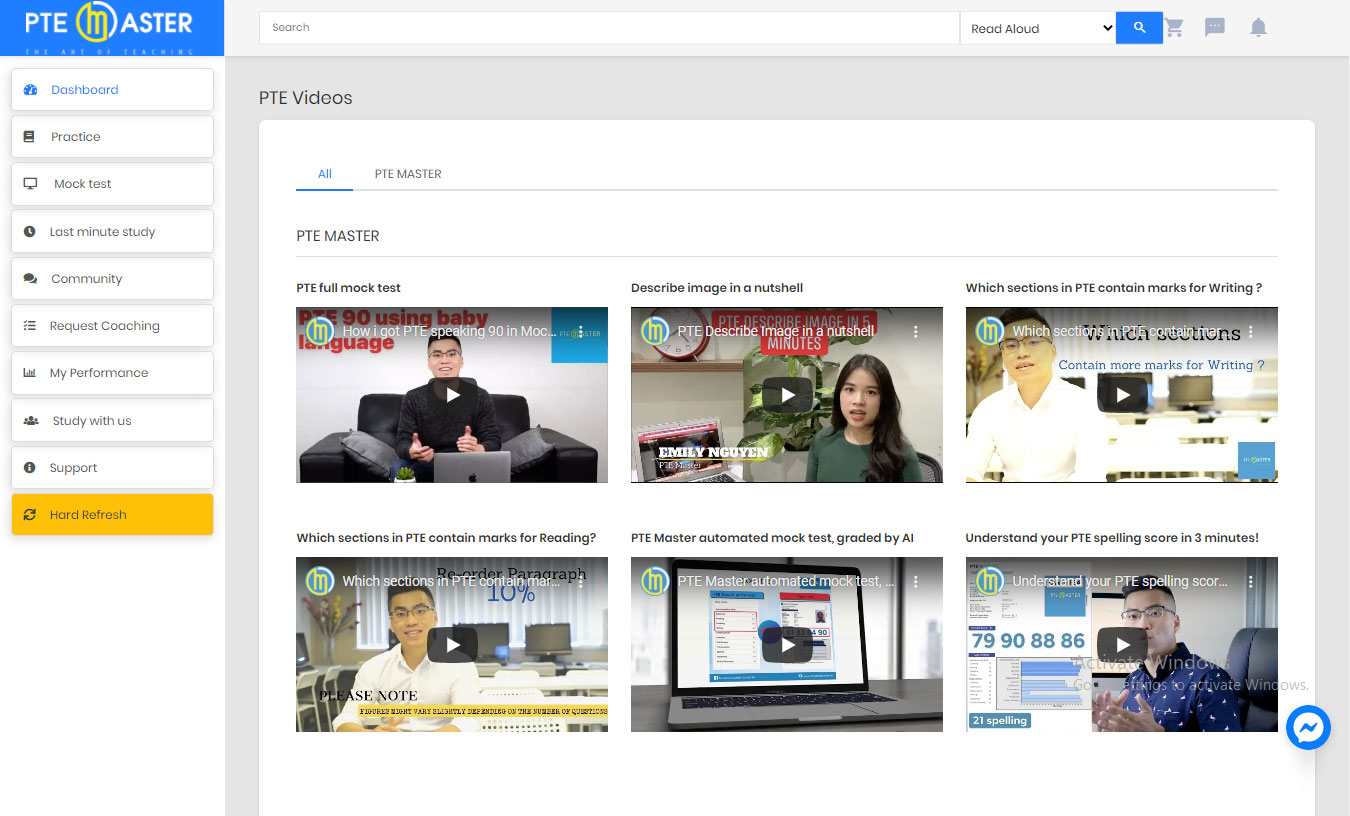
Task: Play the Writing marks sections video
Action: [x=1121, y=395]
